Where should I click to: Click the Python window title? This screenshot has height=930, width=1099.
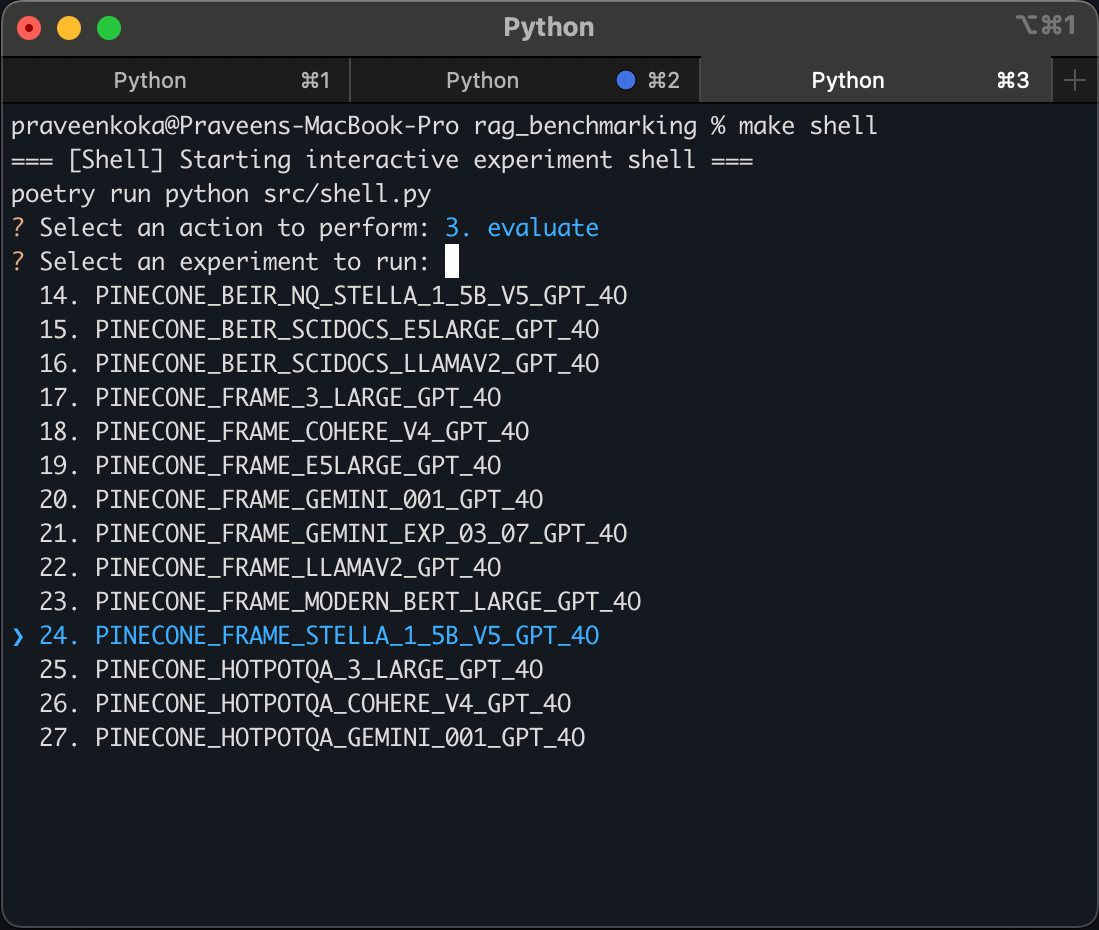point(549,27)
